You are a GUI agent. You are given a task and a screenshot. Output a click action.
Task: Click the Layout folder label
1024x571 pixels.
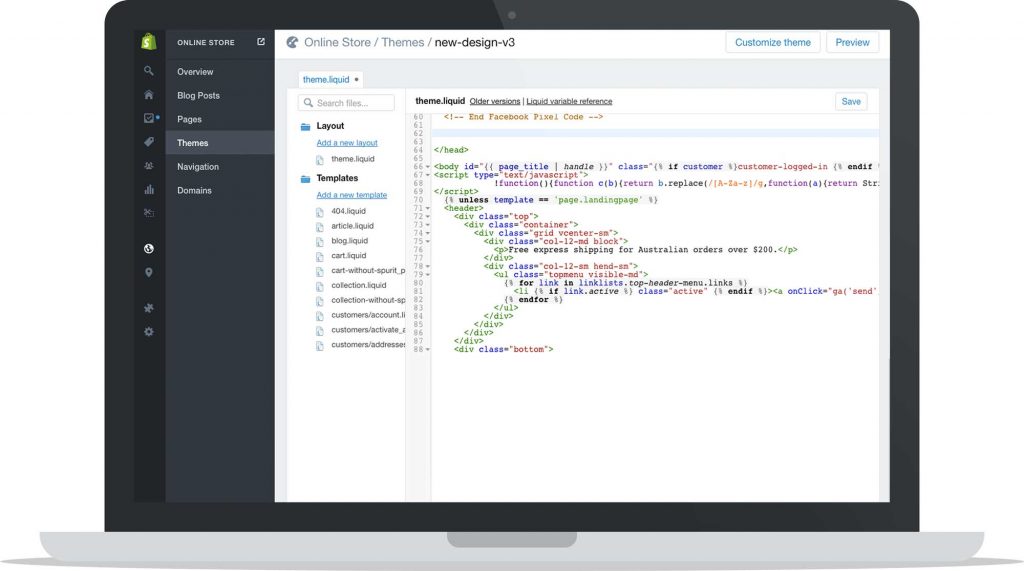pyautogui.click(x=330, y=126)
